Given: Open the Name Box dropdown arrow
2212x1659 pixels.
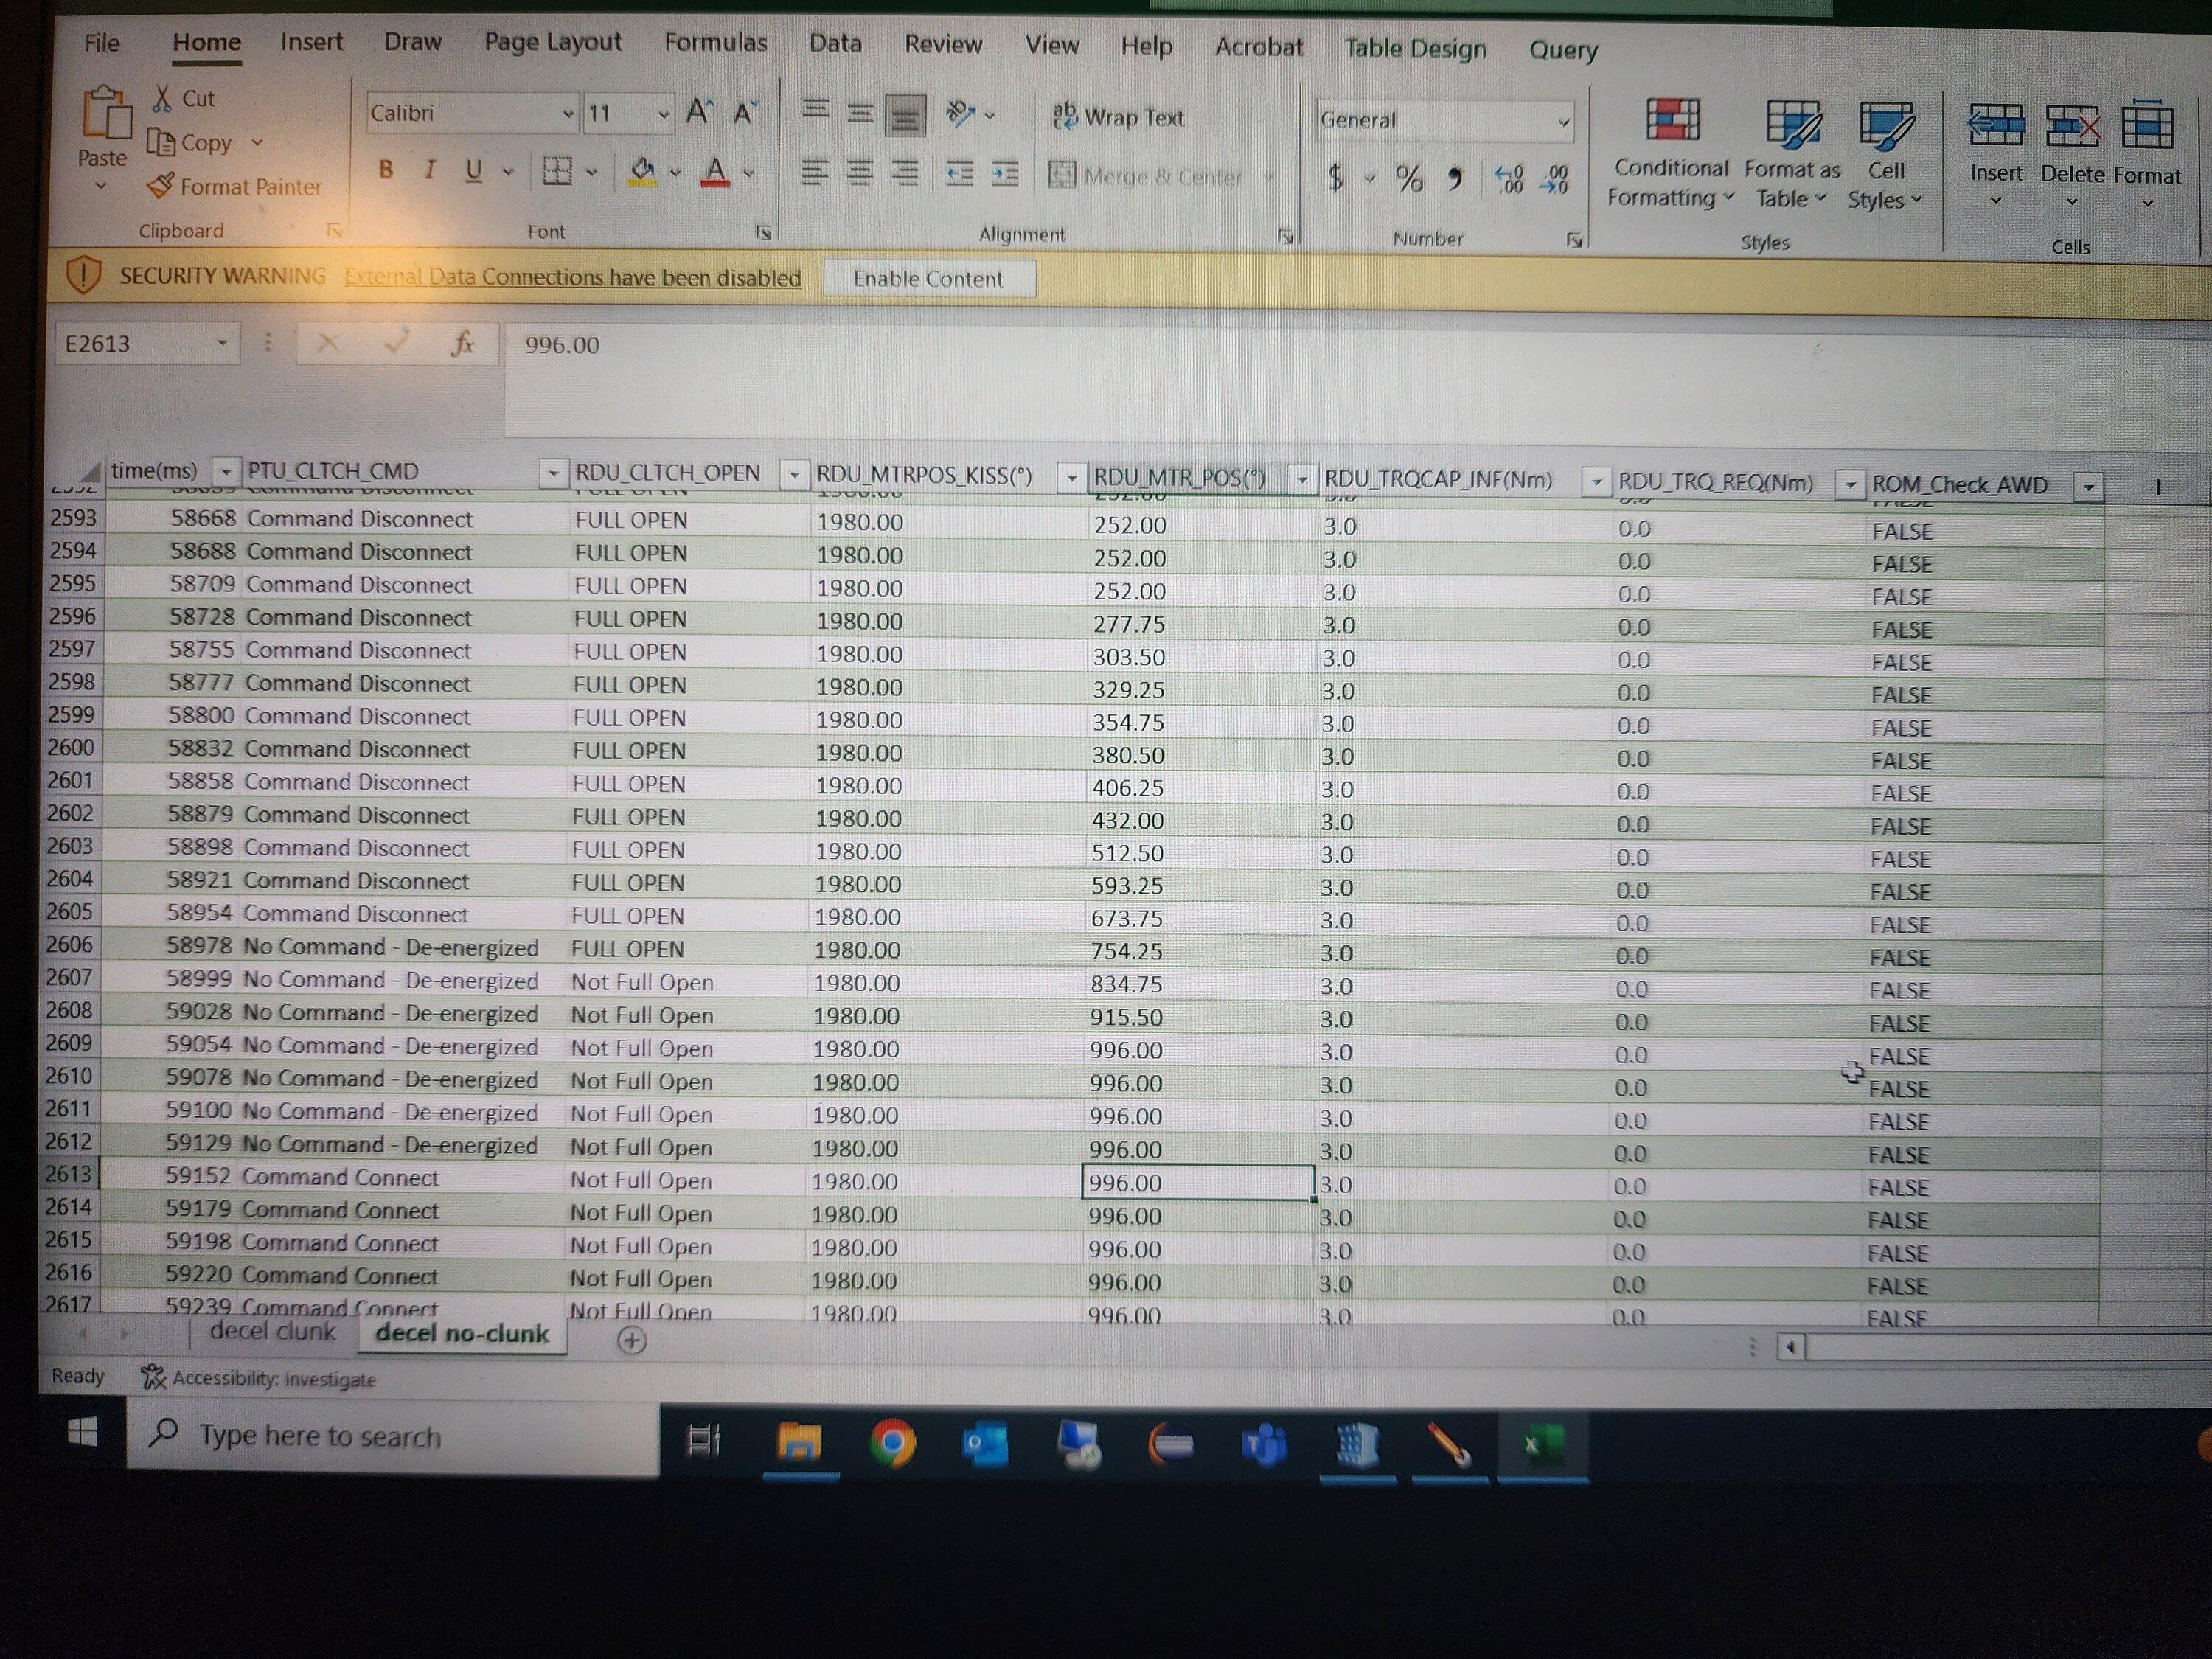Looking at the screenshot, I should [222, 343].
